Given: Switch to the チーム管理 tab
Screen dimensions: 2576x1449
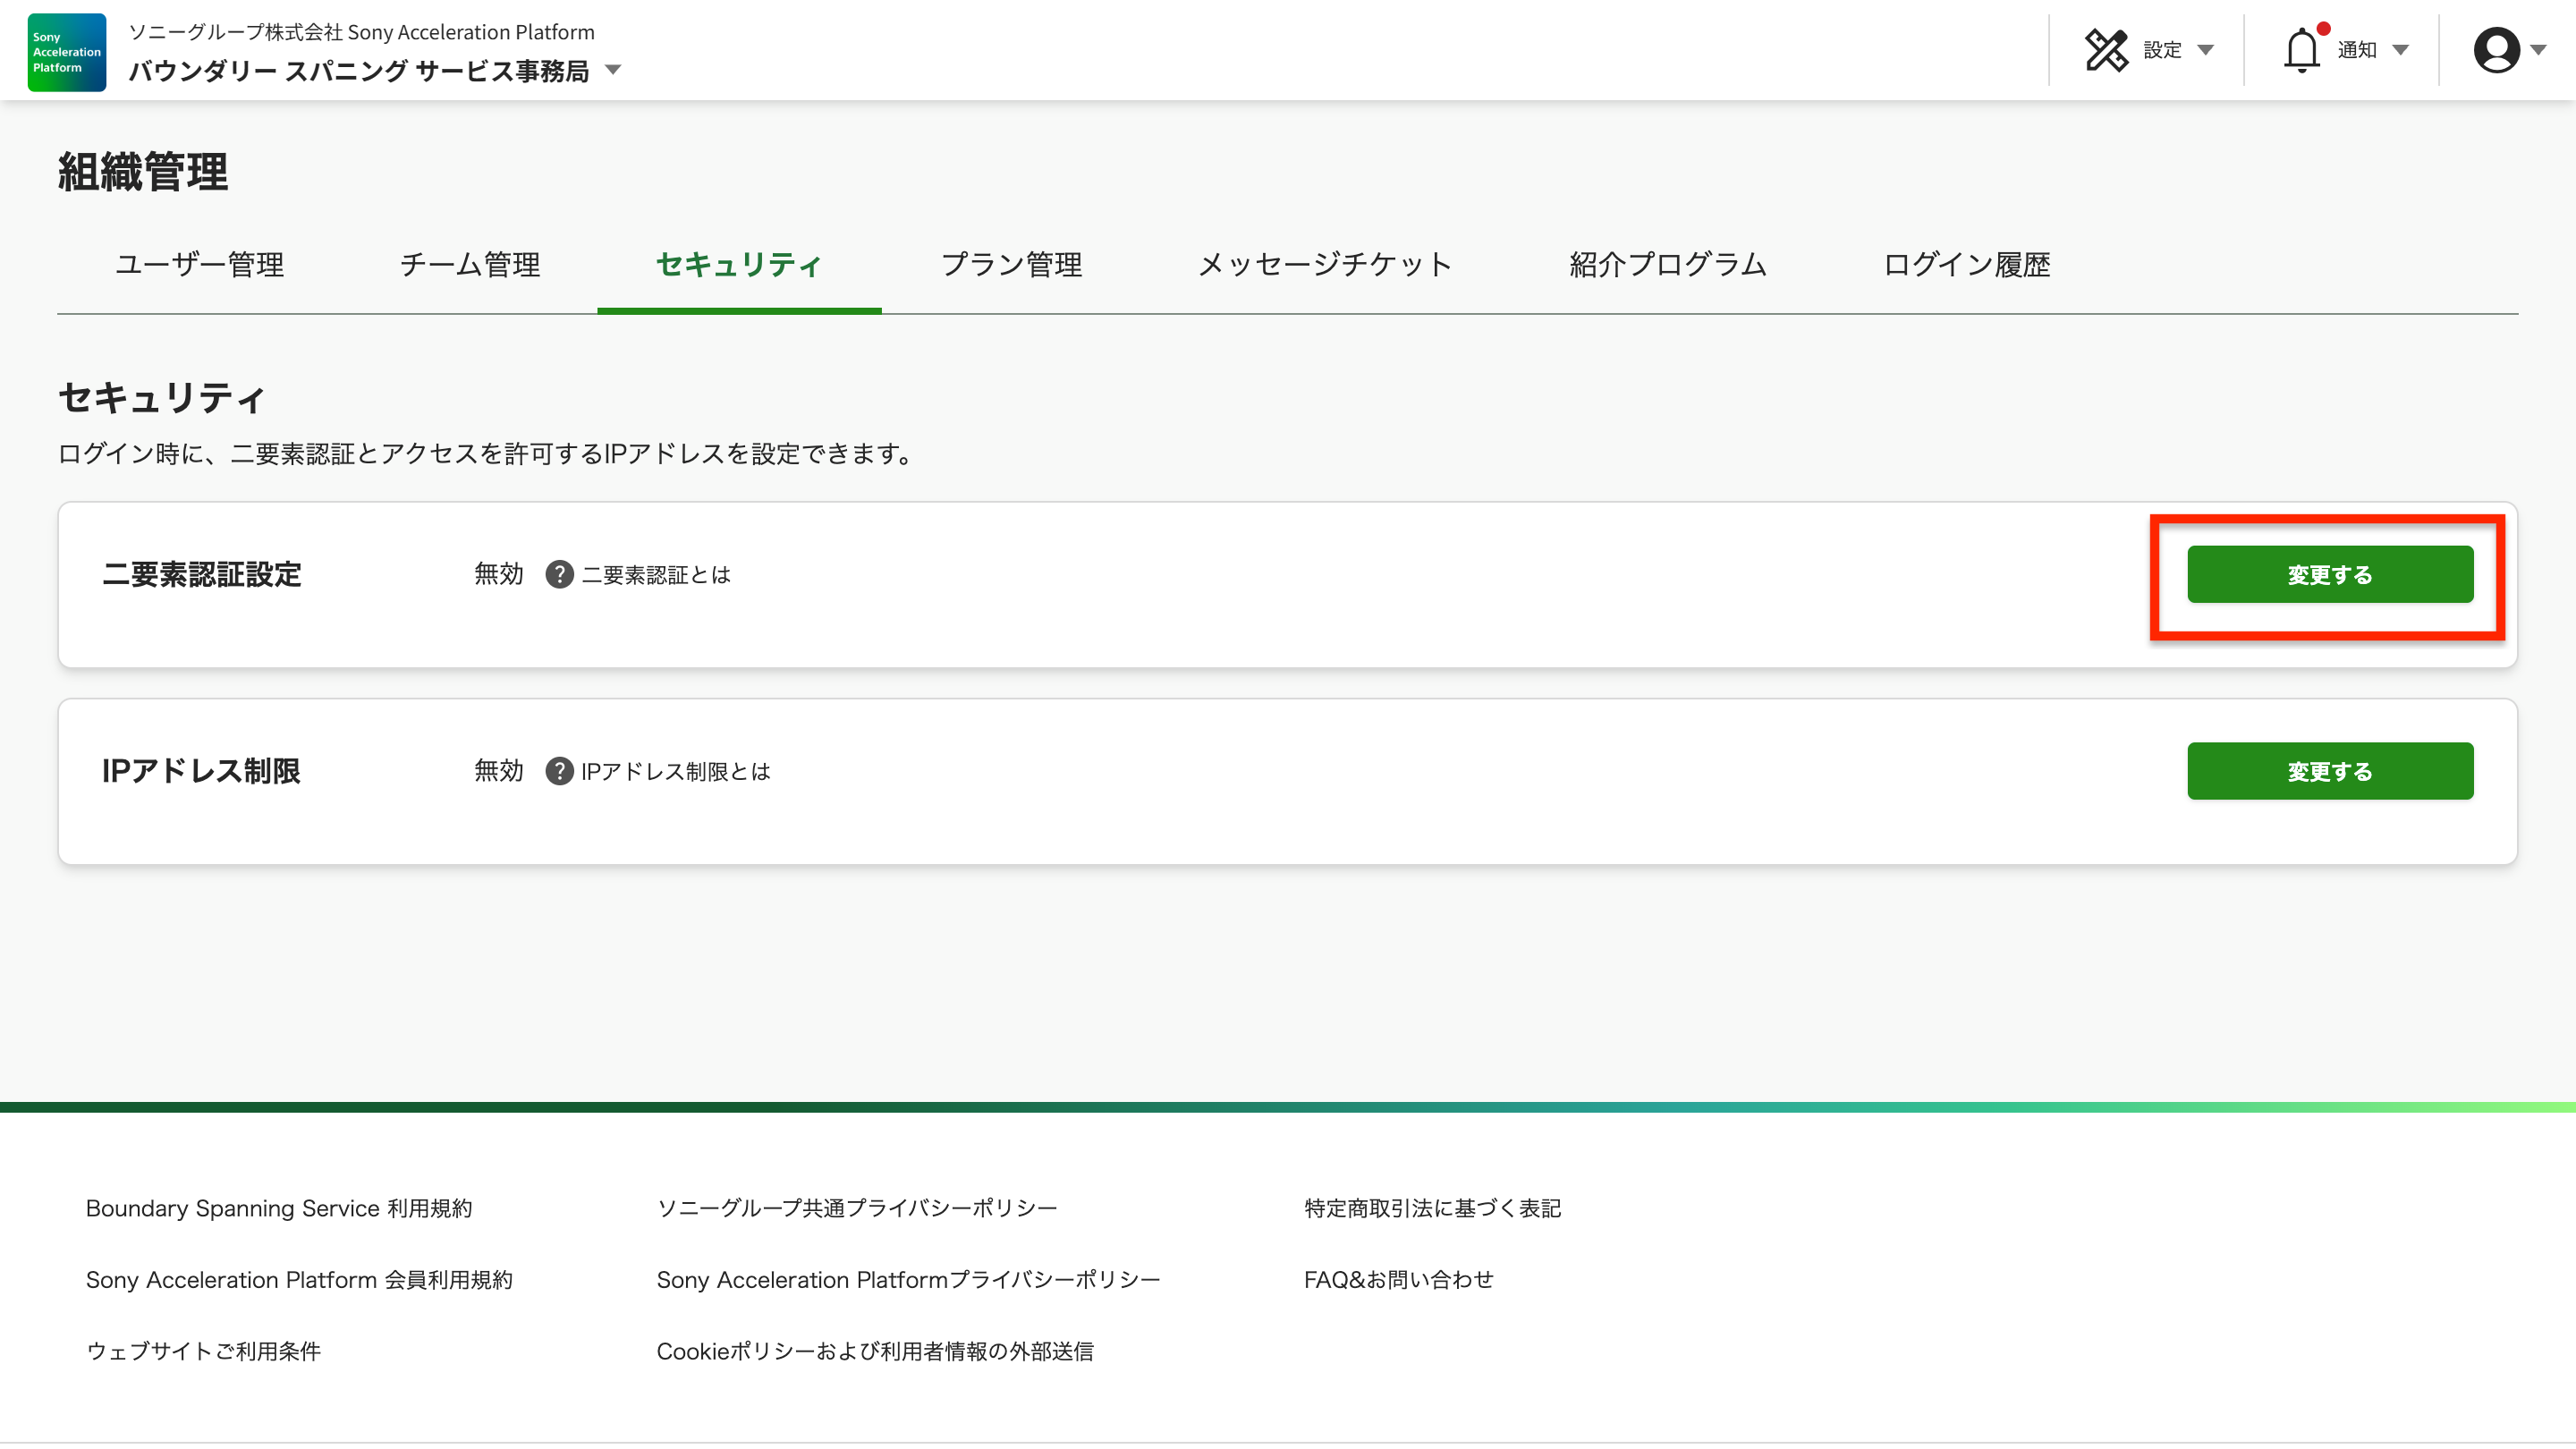Looking at the screenshot, I should [x=470, y=264].
